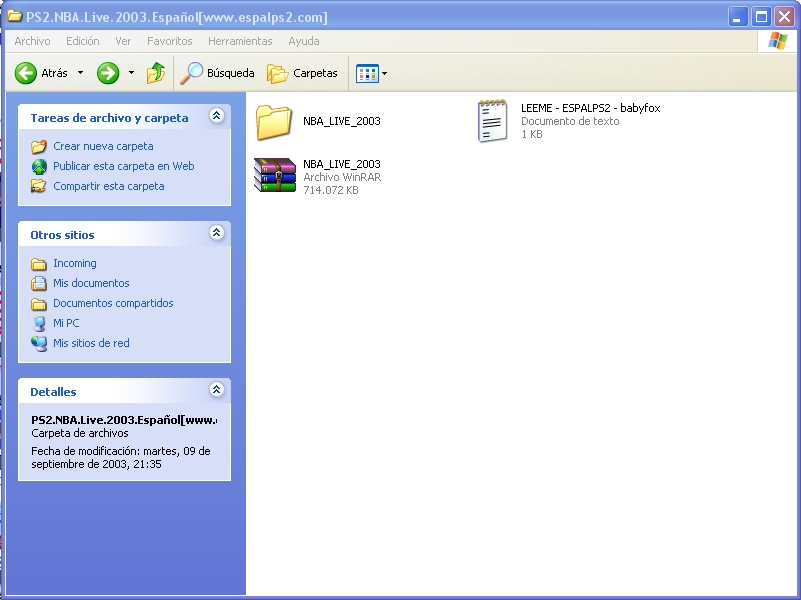Select the LEEME text document icon
The image size is (801, 600).
click(492, 121)
